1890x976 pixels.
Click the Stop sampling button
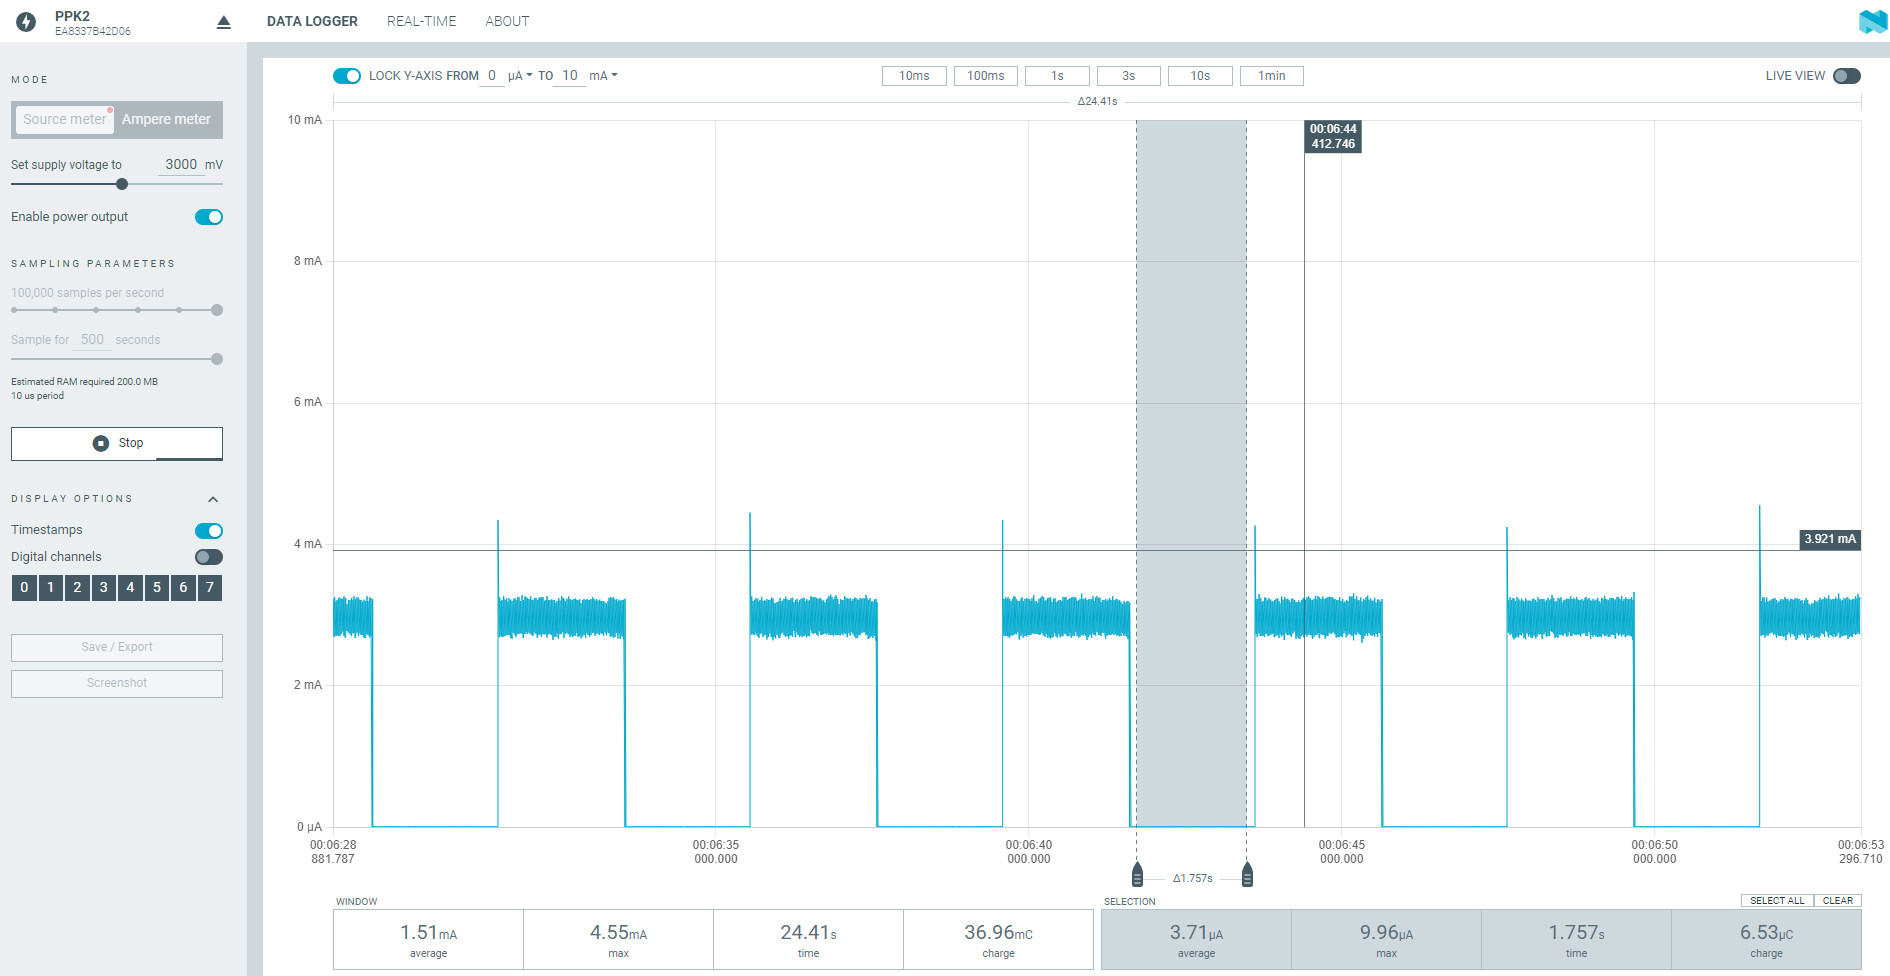pos(117,443)
